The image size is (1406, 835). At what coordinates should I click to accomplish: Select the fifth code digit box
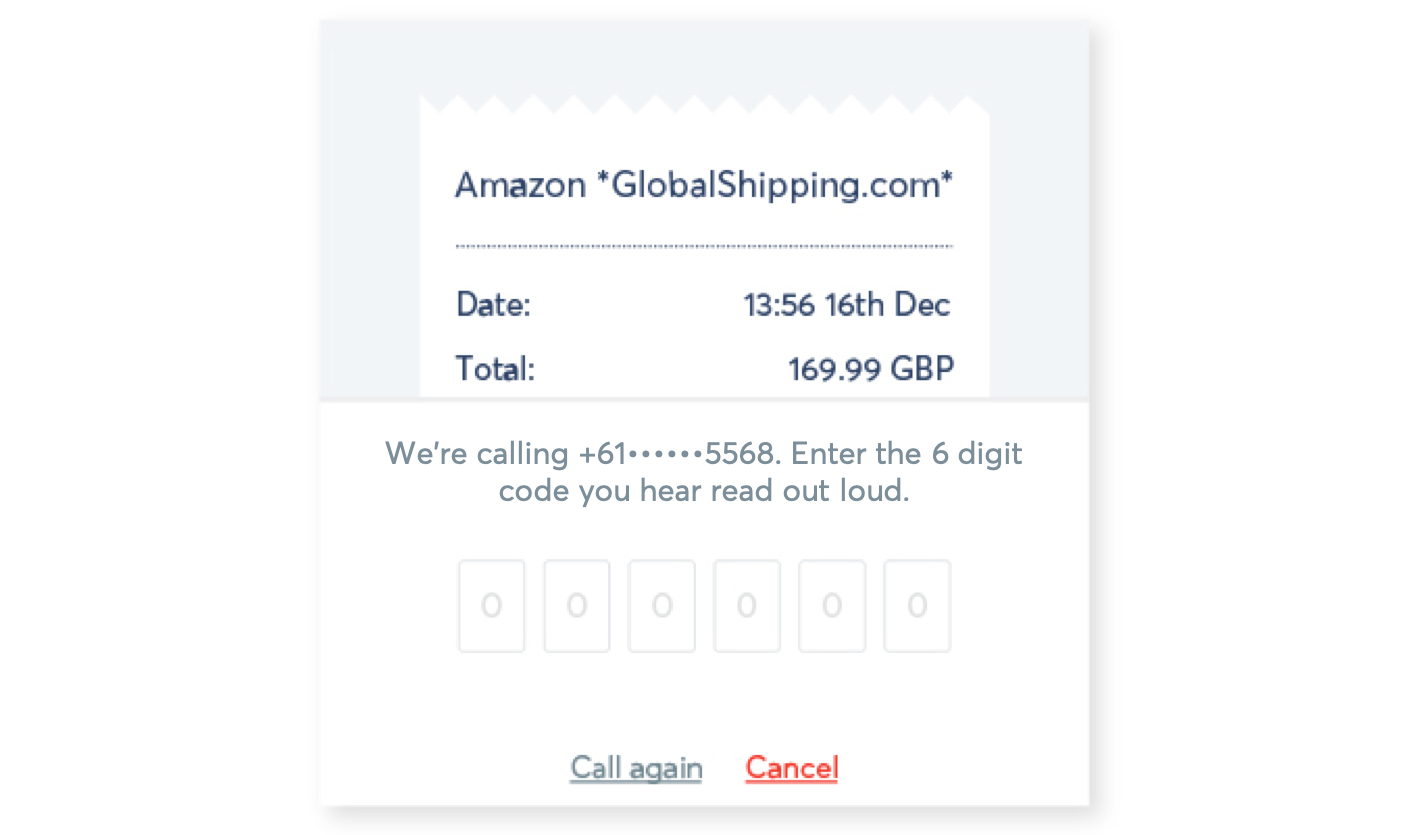pyautogui.click(x=831, y=606)
